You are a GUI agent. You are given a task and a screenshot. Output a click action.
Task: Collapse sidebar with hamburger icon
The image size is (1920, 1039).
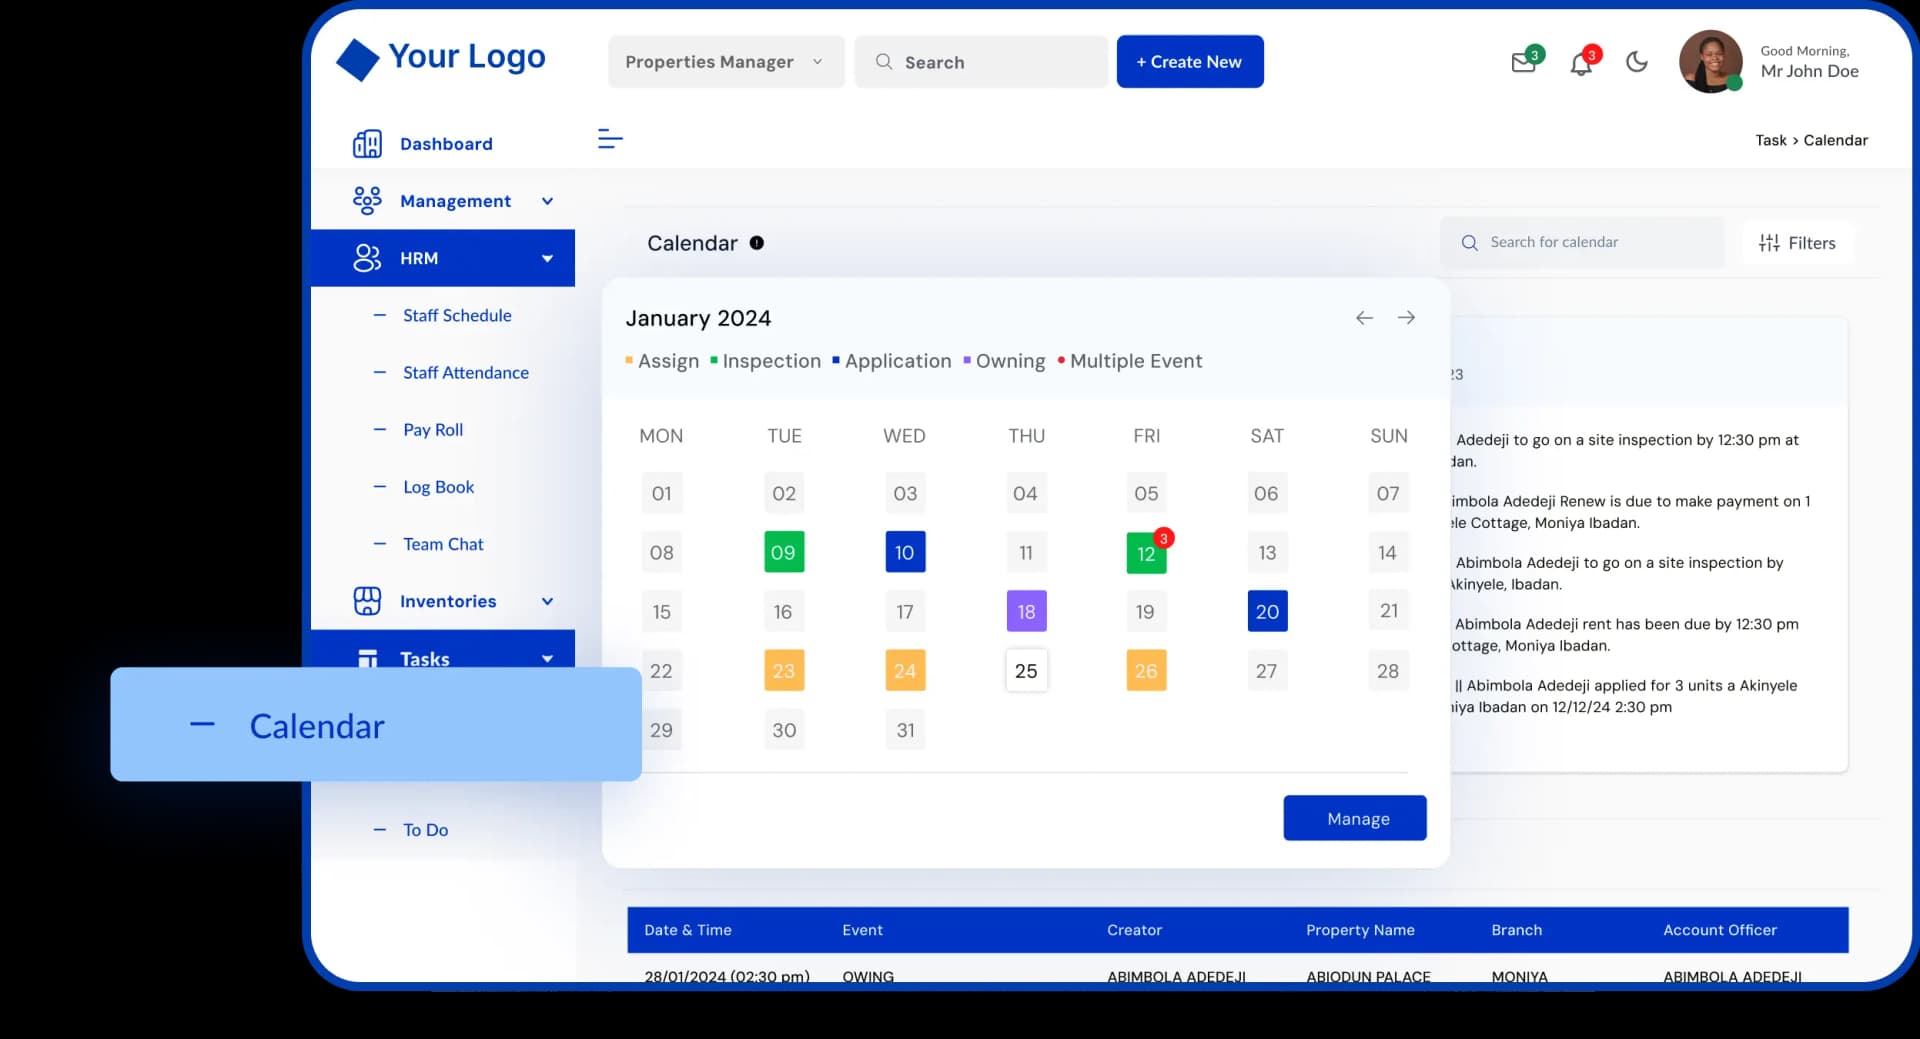[610, 140]
